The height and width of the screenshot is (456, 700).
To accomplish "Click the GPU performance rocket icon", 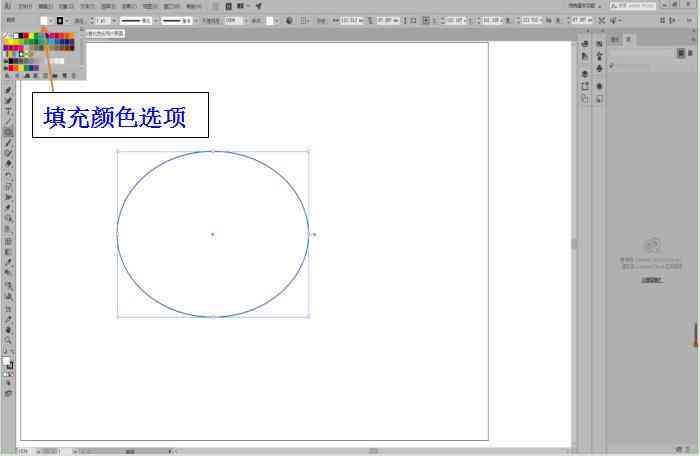I will click(258, 6).
